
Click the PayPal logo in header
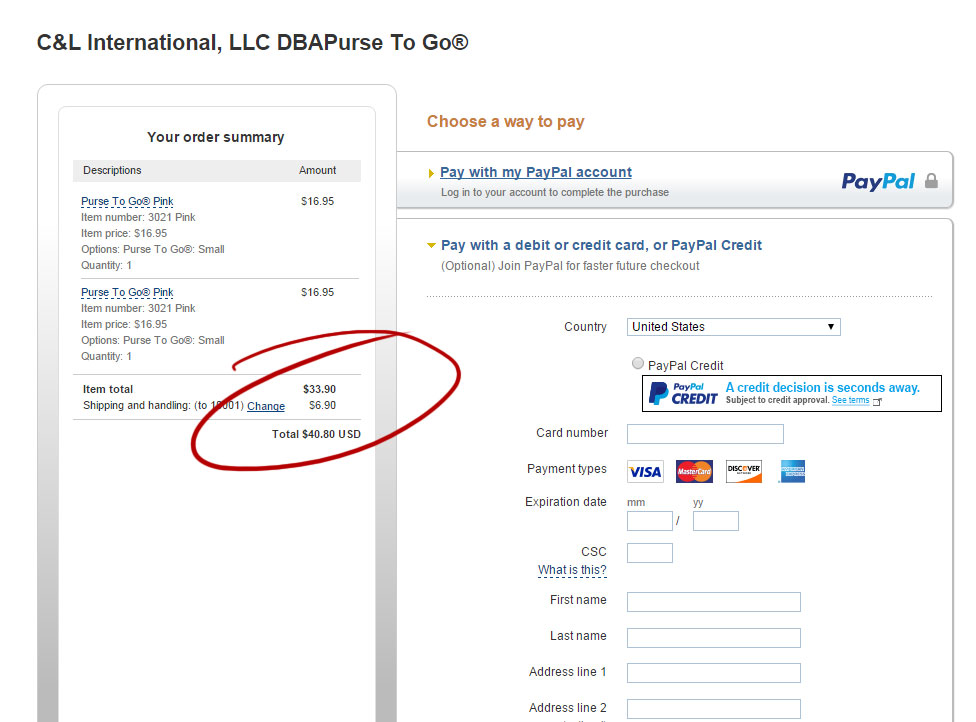tap(877, 181)
